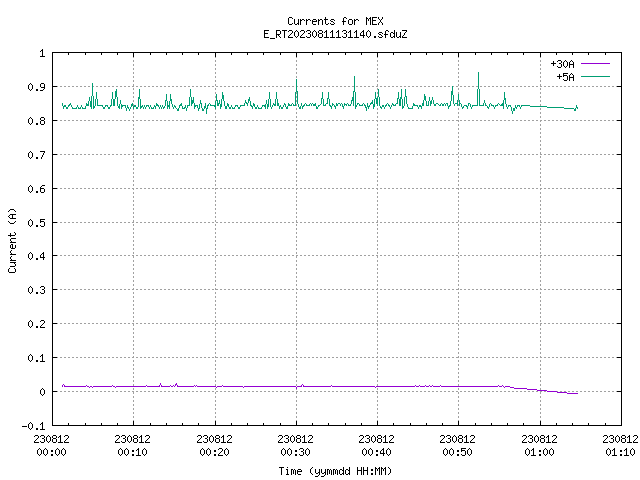Click the y-axis tick label '0.5'
This screenshot has width=640, height=480.
[36, 222]
